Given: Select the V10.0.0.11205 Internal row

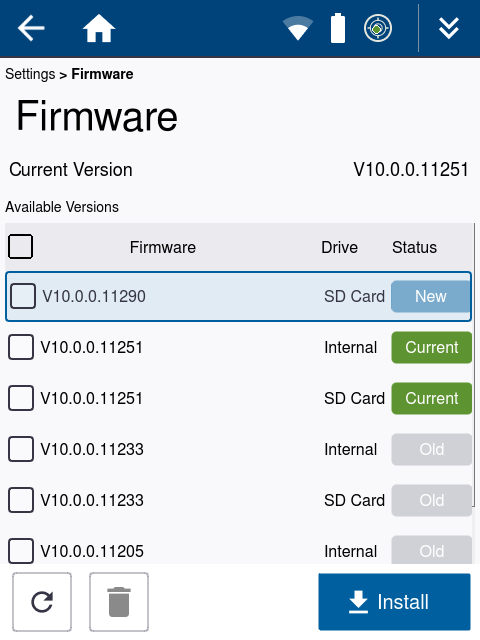Looking at the screenshot, I should [x=240, y=551].
